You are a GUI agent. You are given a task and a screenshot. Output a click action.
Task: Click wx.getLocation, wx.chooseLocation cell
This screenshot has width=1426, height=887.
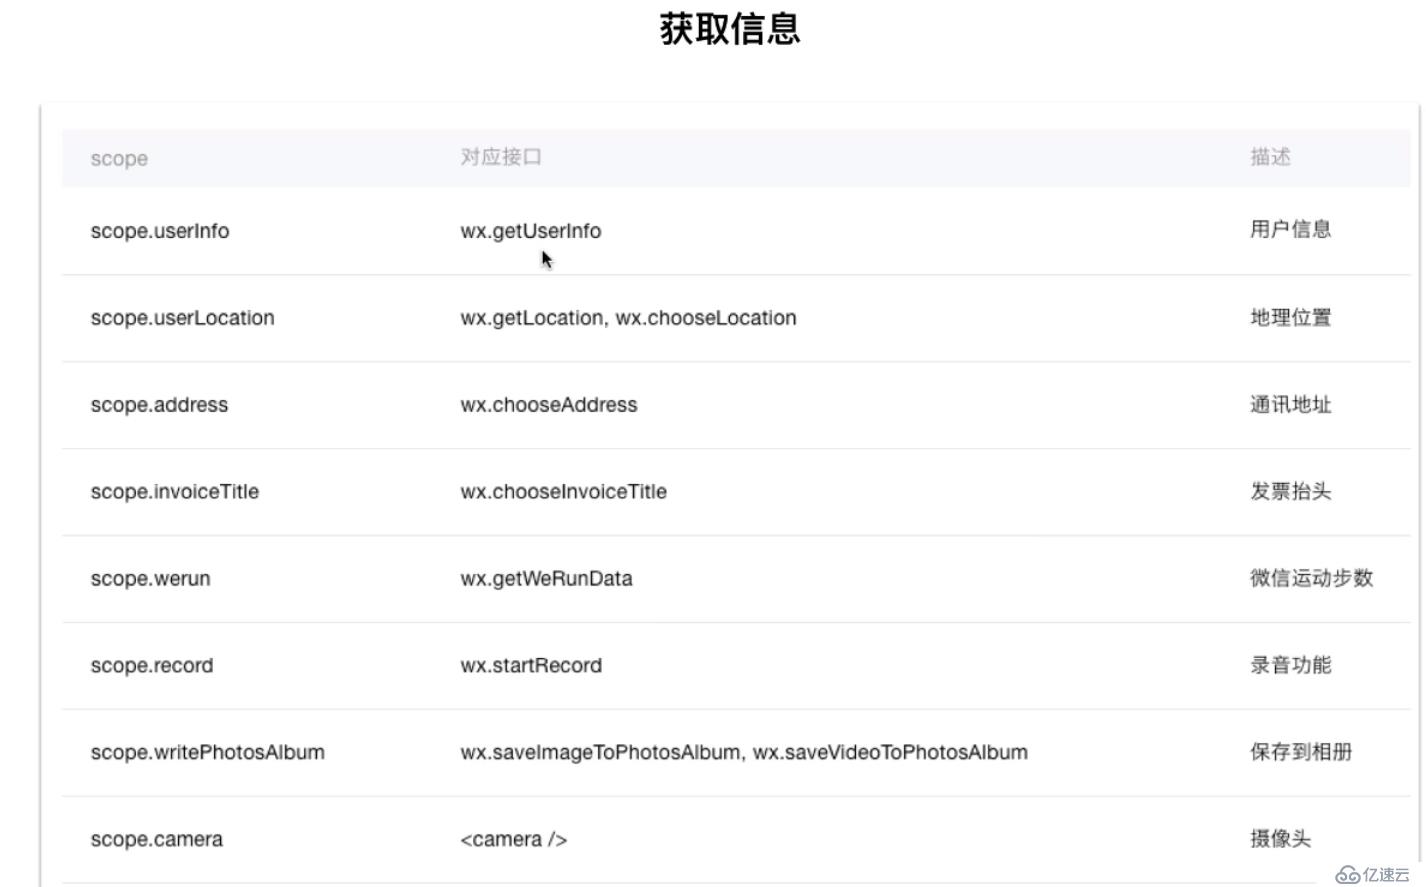click(x=629, y=318)
